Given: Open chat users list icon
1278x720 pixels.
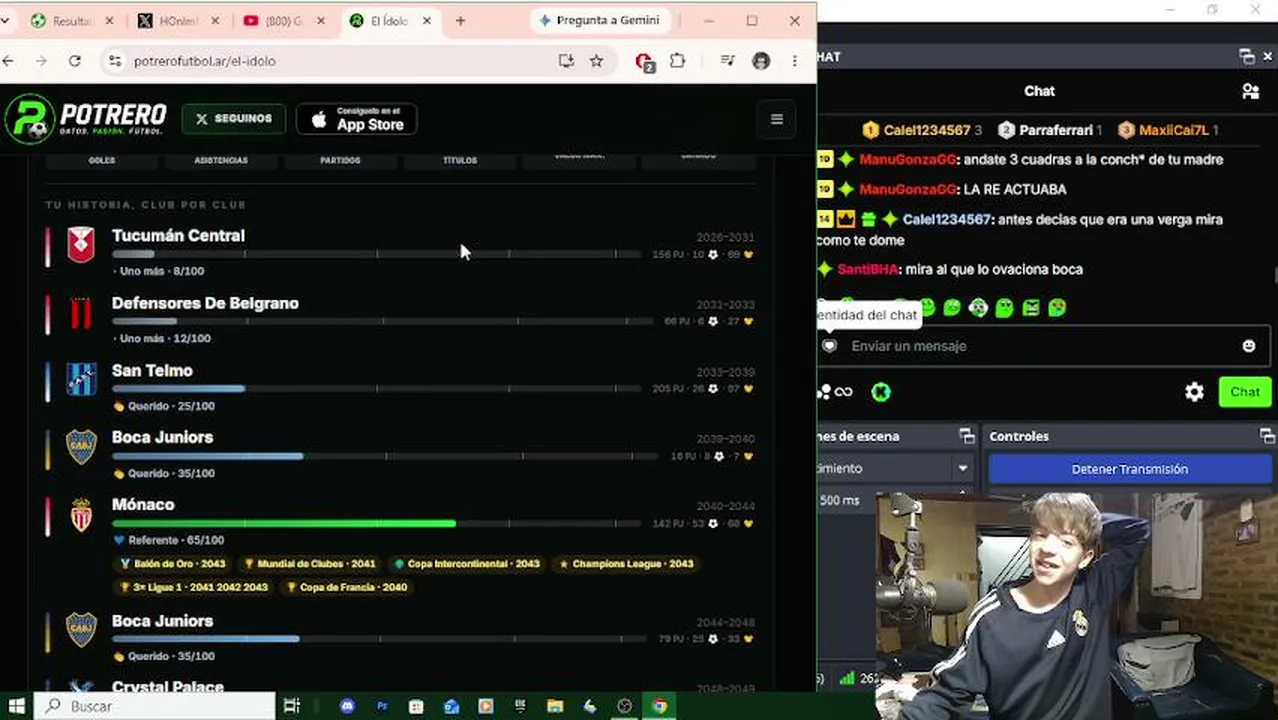Looking at the screenshot, I should click(x=1250, y=91).
